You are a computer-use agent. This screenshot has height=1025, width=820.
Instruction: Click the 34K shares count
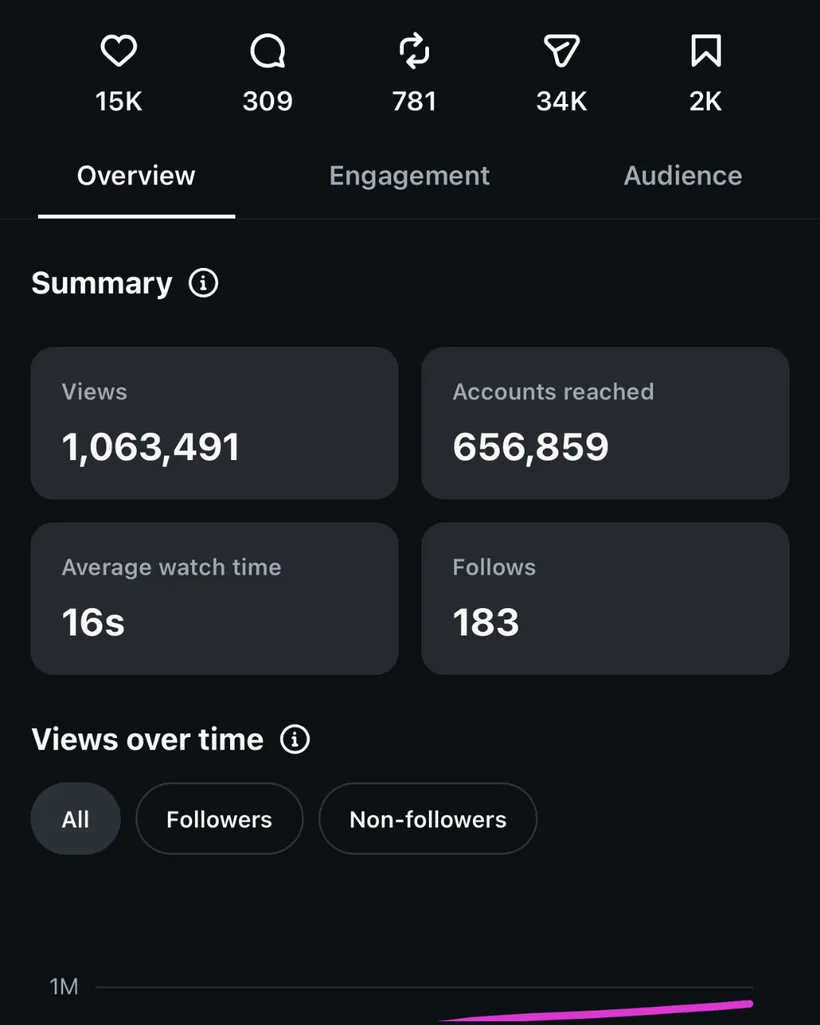click(562, 101)
